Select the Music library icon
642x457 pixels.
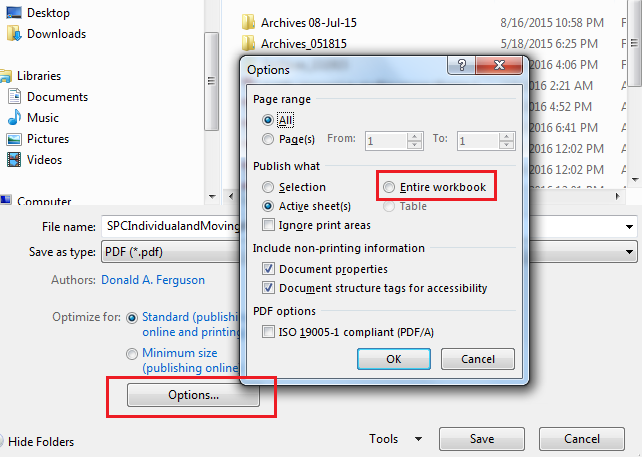pyautogui.click(x=14, y=118)
